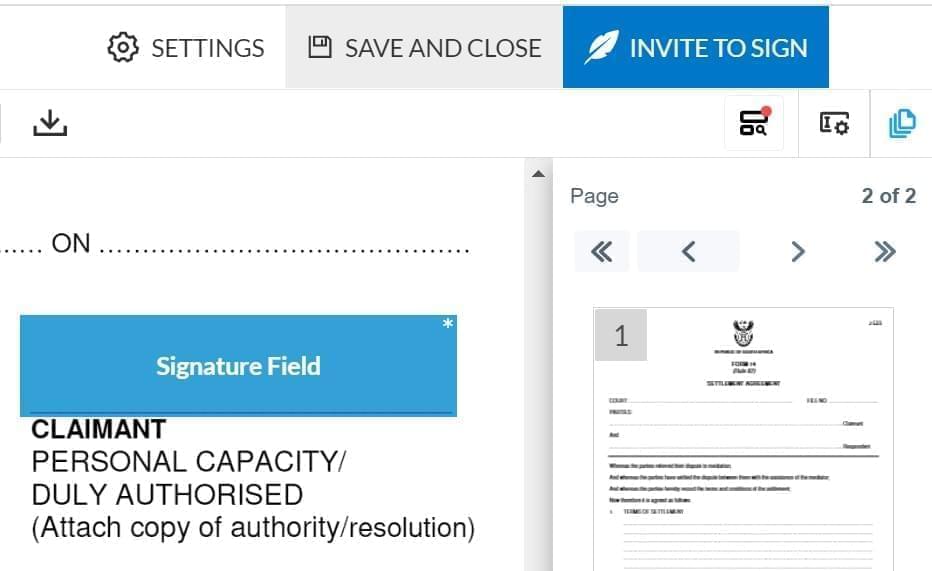Jump to last page with double-right chevron

[x=884, y=251]
